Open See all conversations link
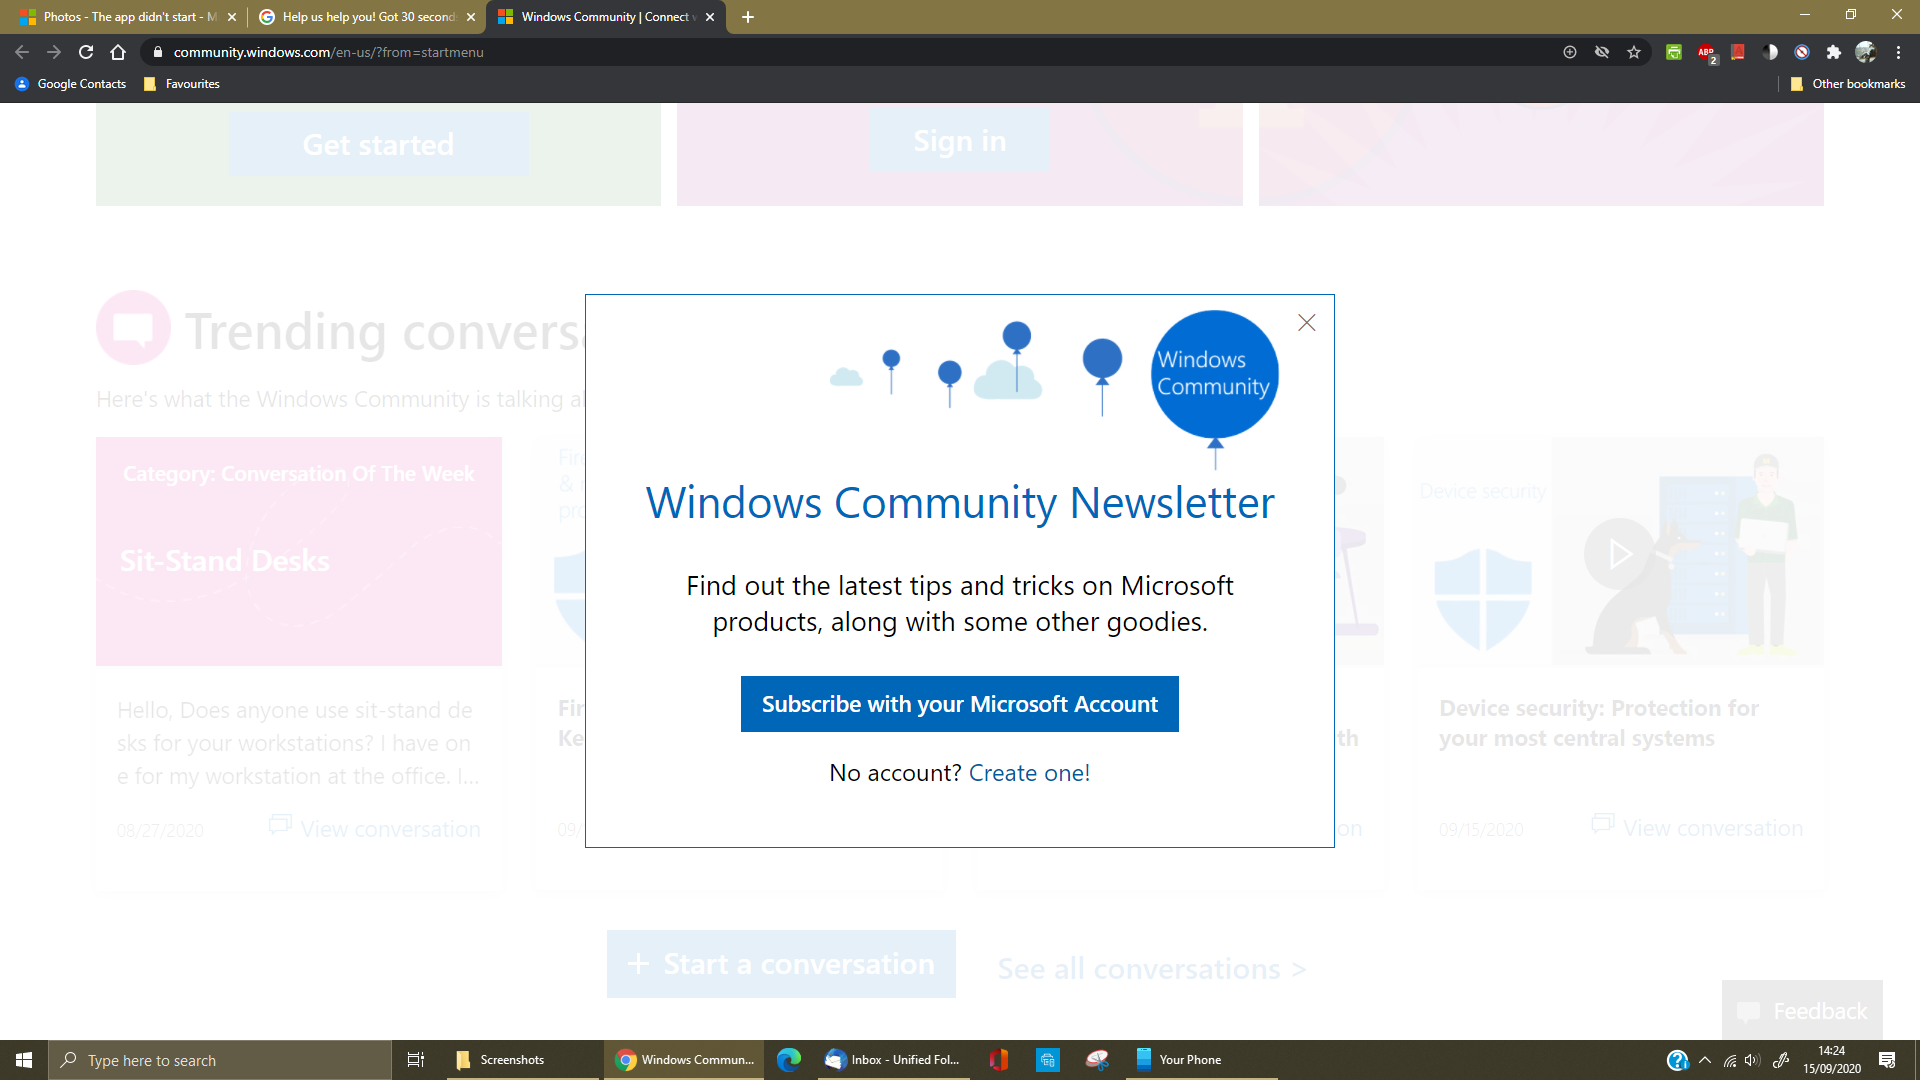This screenshot has width=1920, height=1080. (x=1151, y=969)
